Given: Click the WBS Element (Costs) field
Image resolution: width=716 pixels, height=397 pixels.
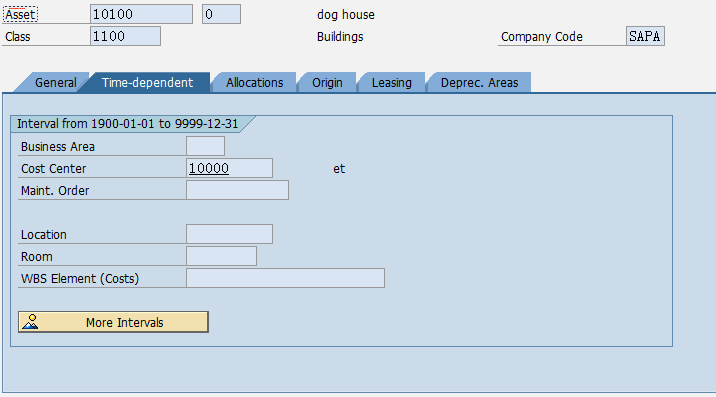Looking at the screenshot, I should [285, 278].
